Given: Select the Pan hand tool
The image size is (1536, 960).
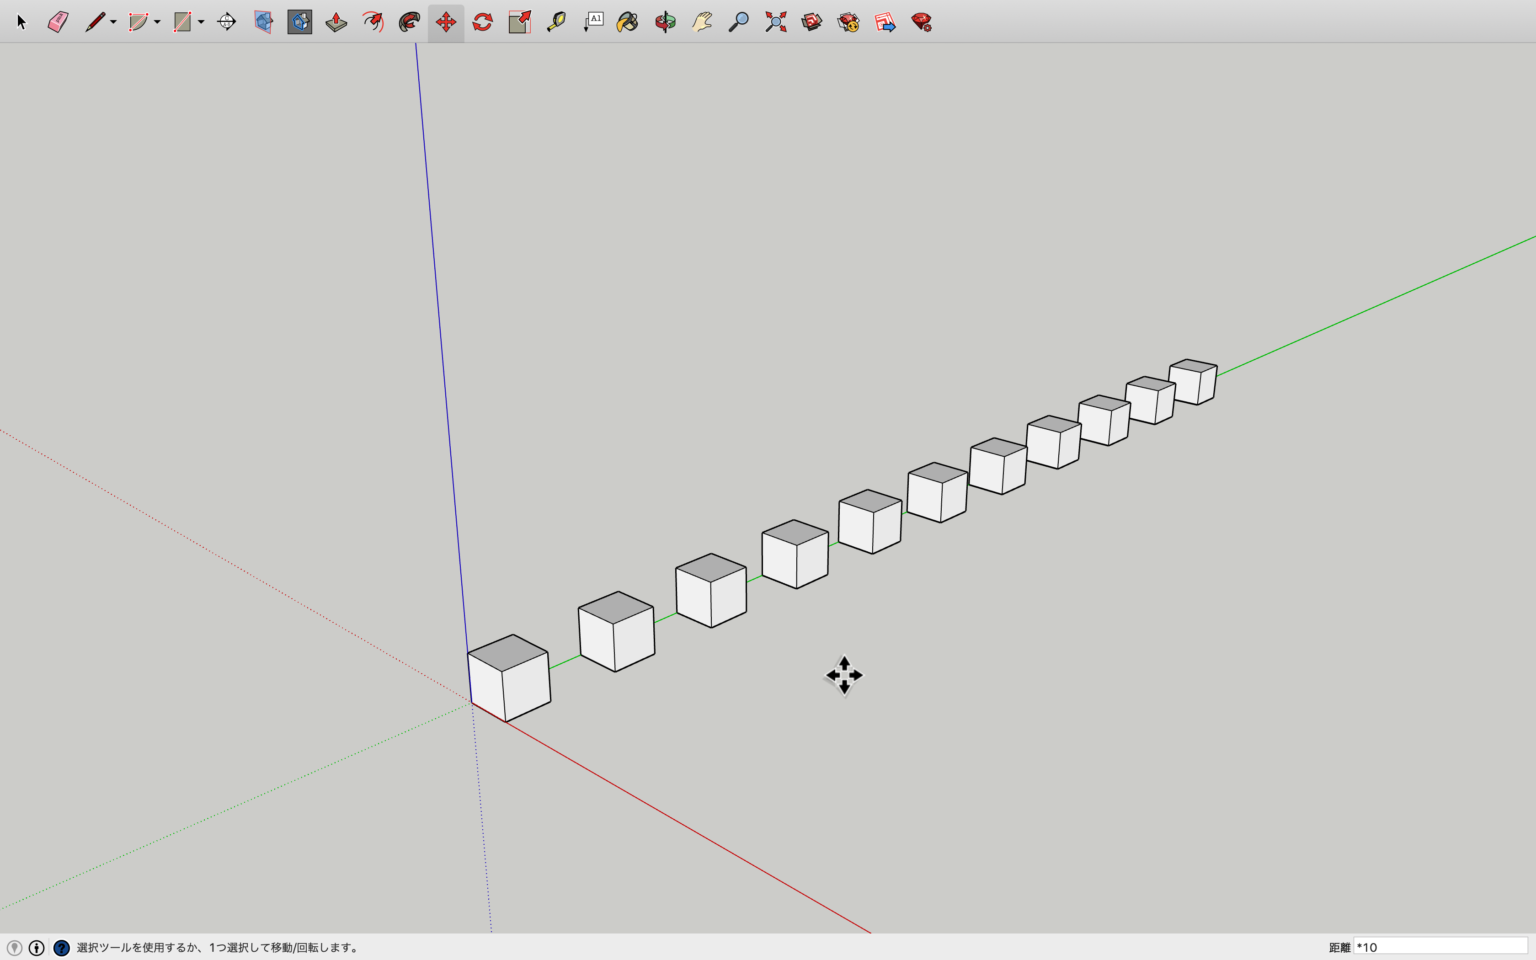Looking at the screenshot, I should click(x=702, y=22).
